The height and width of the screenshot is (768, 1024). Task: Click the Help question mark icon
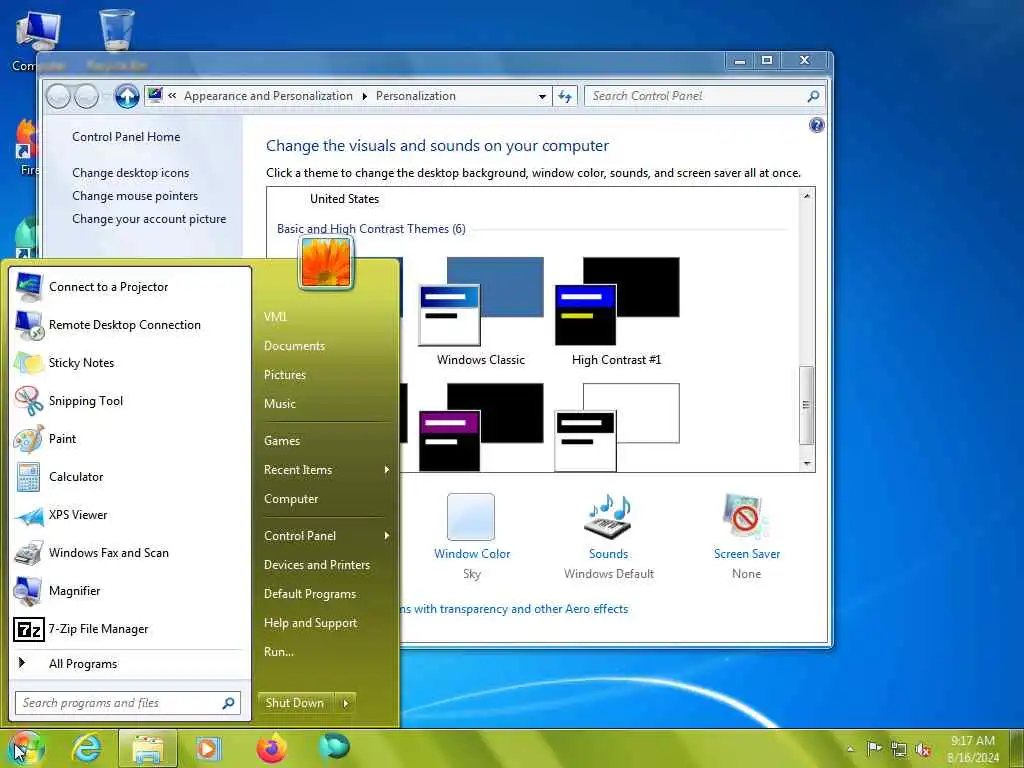point(816,125)
